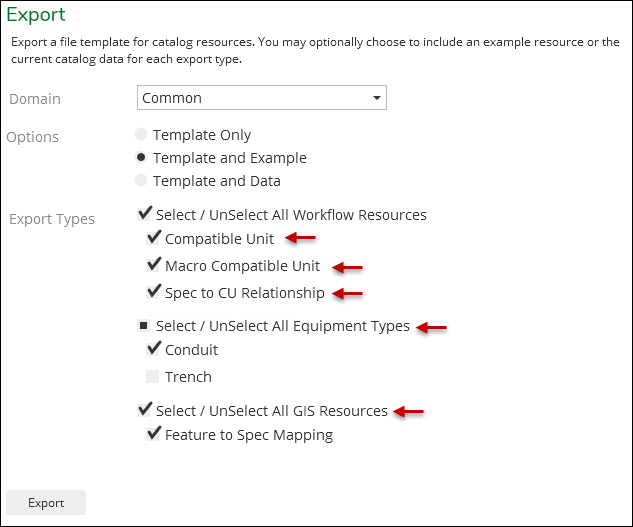Image resolution: width=633 pixels, height=527 pixels.
Task: Click the Export button
Action: click(46, 502)
